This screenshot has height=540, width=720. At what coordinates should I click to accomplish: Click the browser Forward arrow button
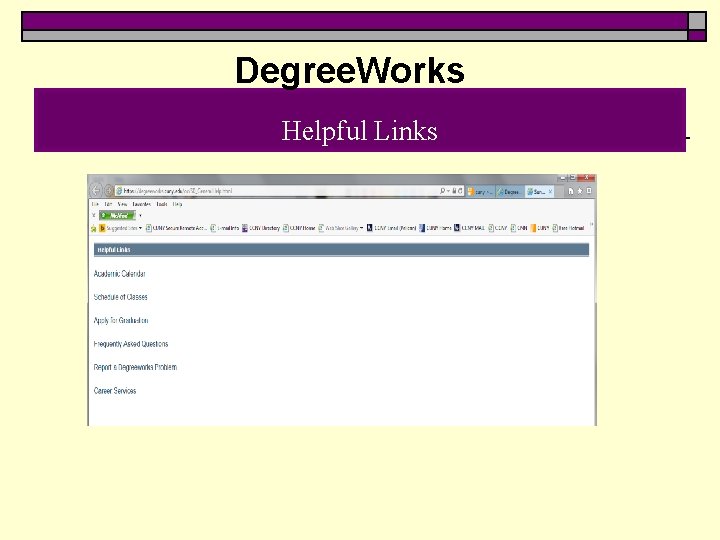point(109,191)
